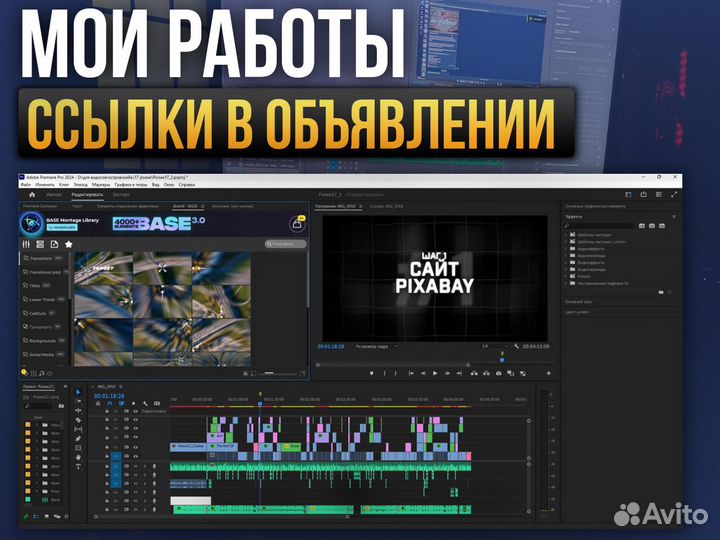Screen dimensions: 720x540
Task: Click Extract button in Program monitor
Action: coord(486,374)
